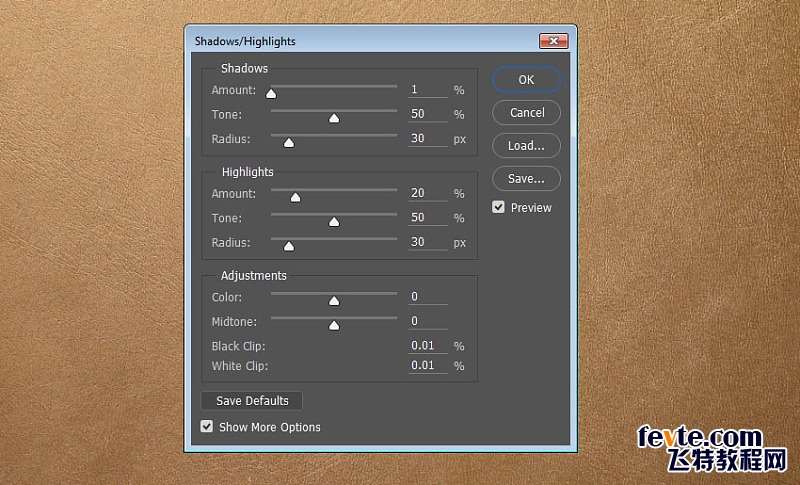800x485 pixels.
Task: Click the Highlights Amount value field
Action: [427, 193]
